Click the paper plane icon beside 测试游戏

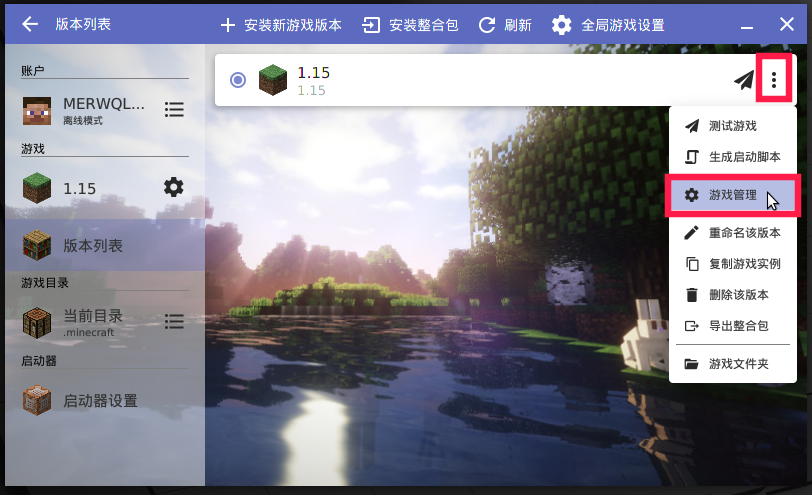pos(692,126)
